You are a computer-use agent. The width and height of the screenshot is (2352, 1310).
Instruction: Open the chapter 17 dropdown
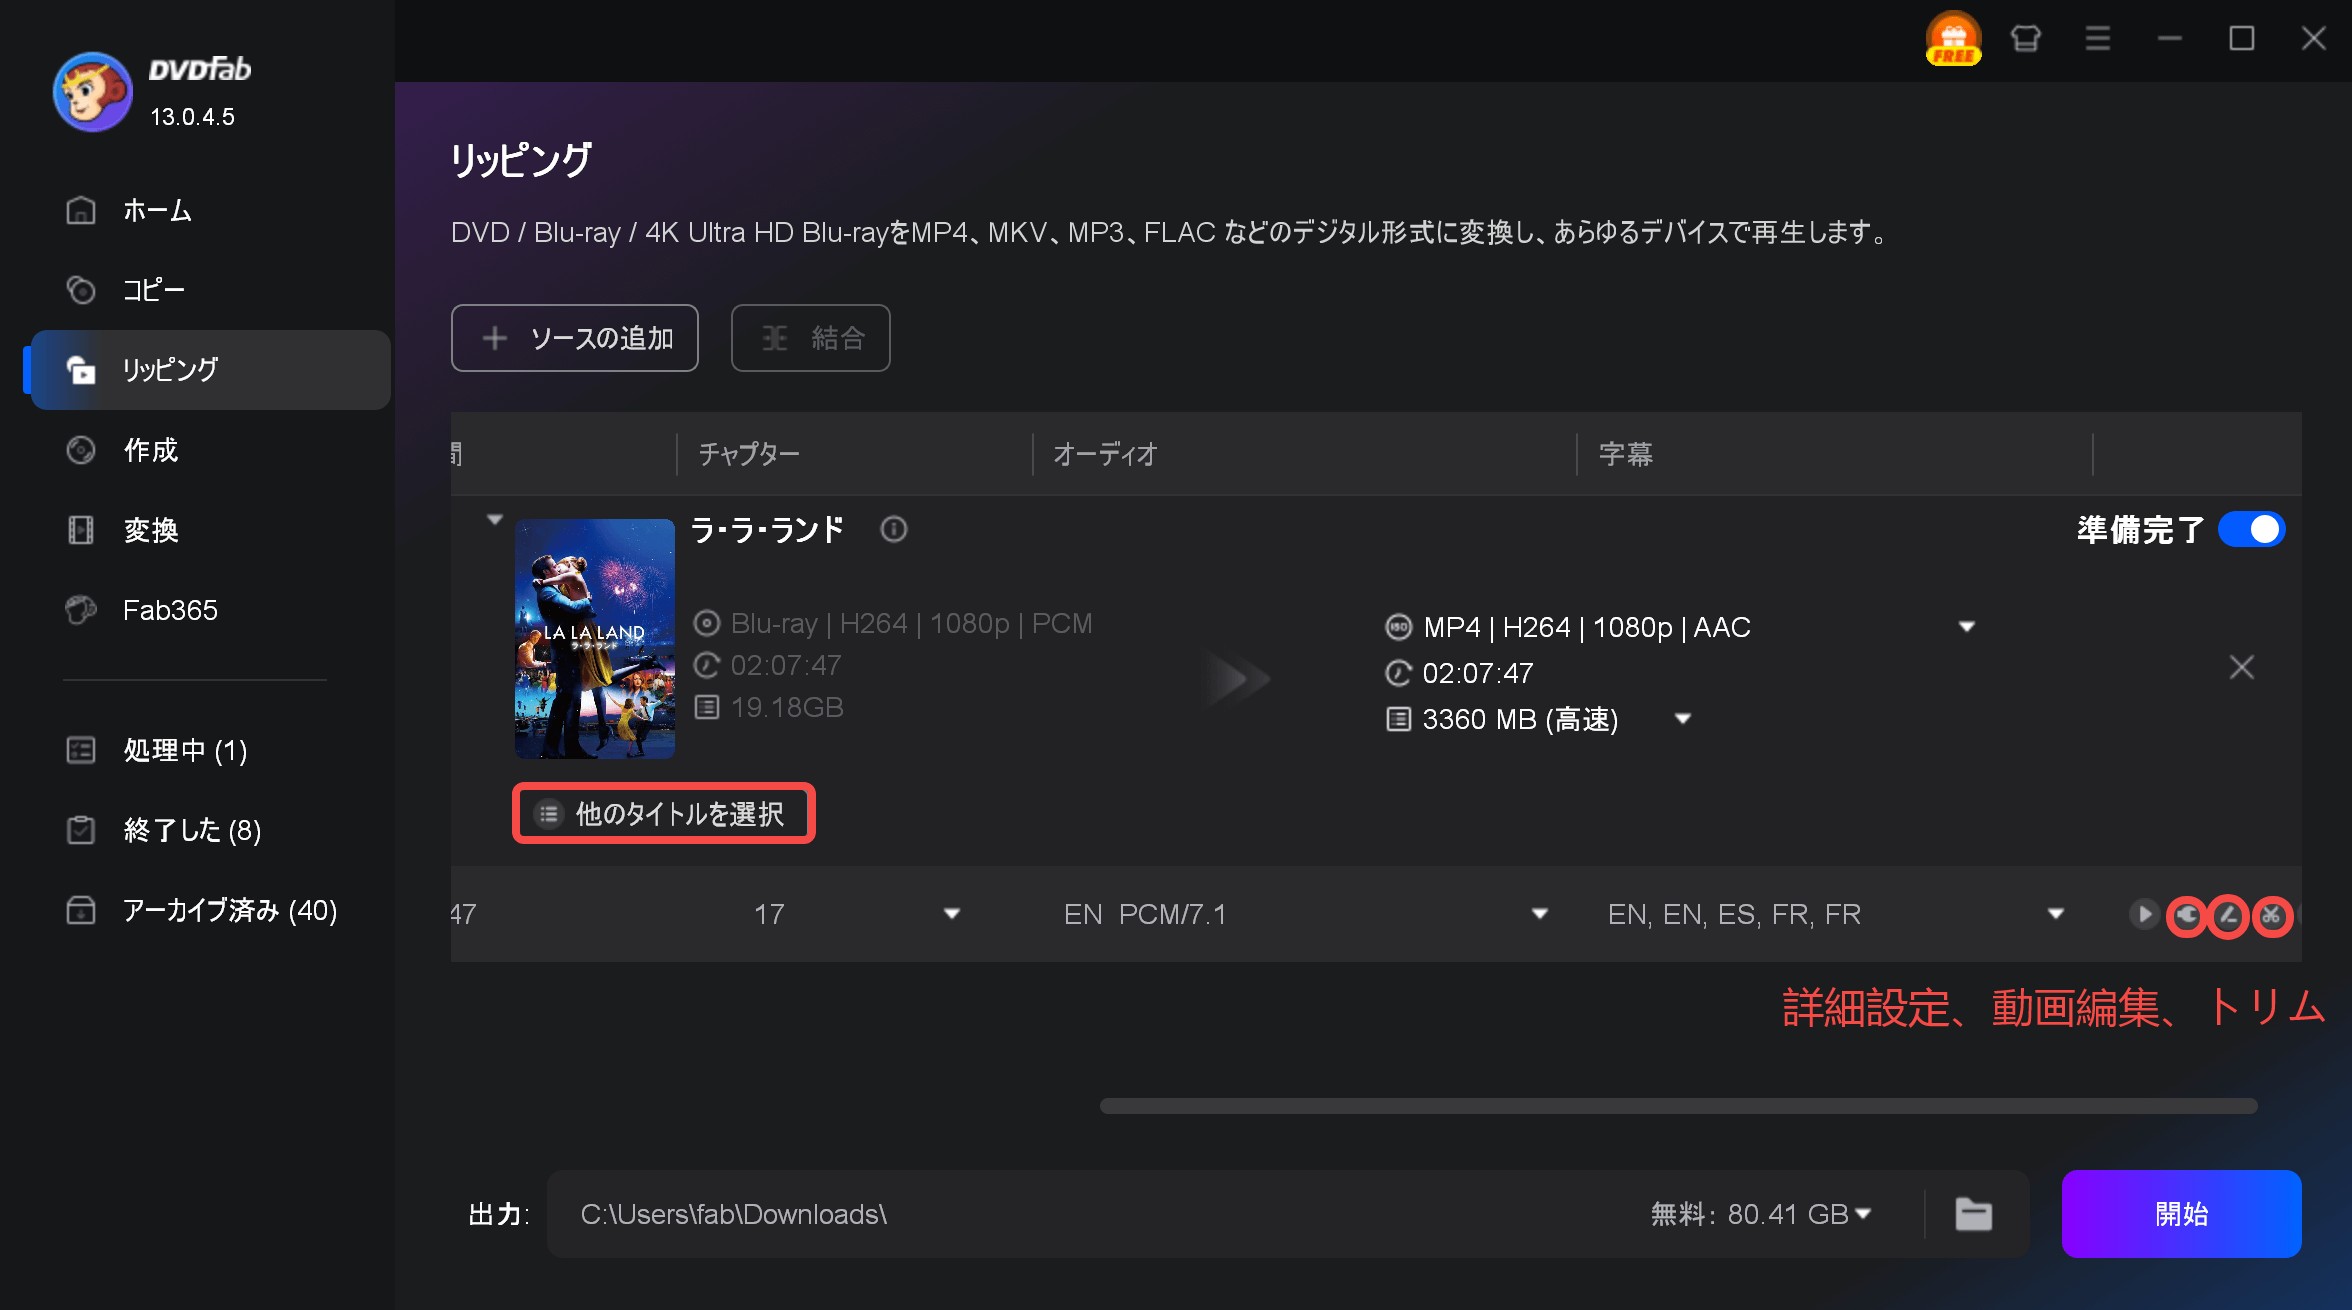tap(952, 913)
